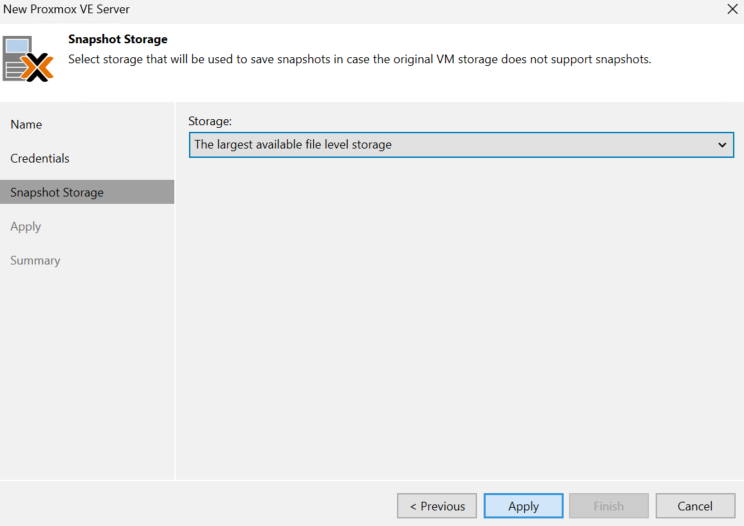Go to the Name wizard step
Viewport: 744px width, 526px height.
[x=26, y=124]
